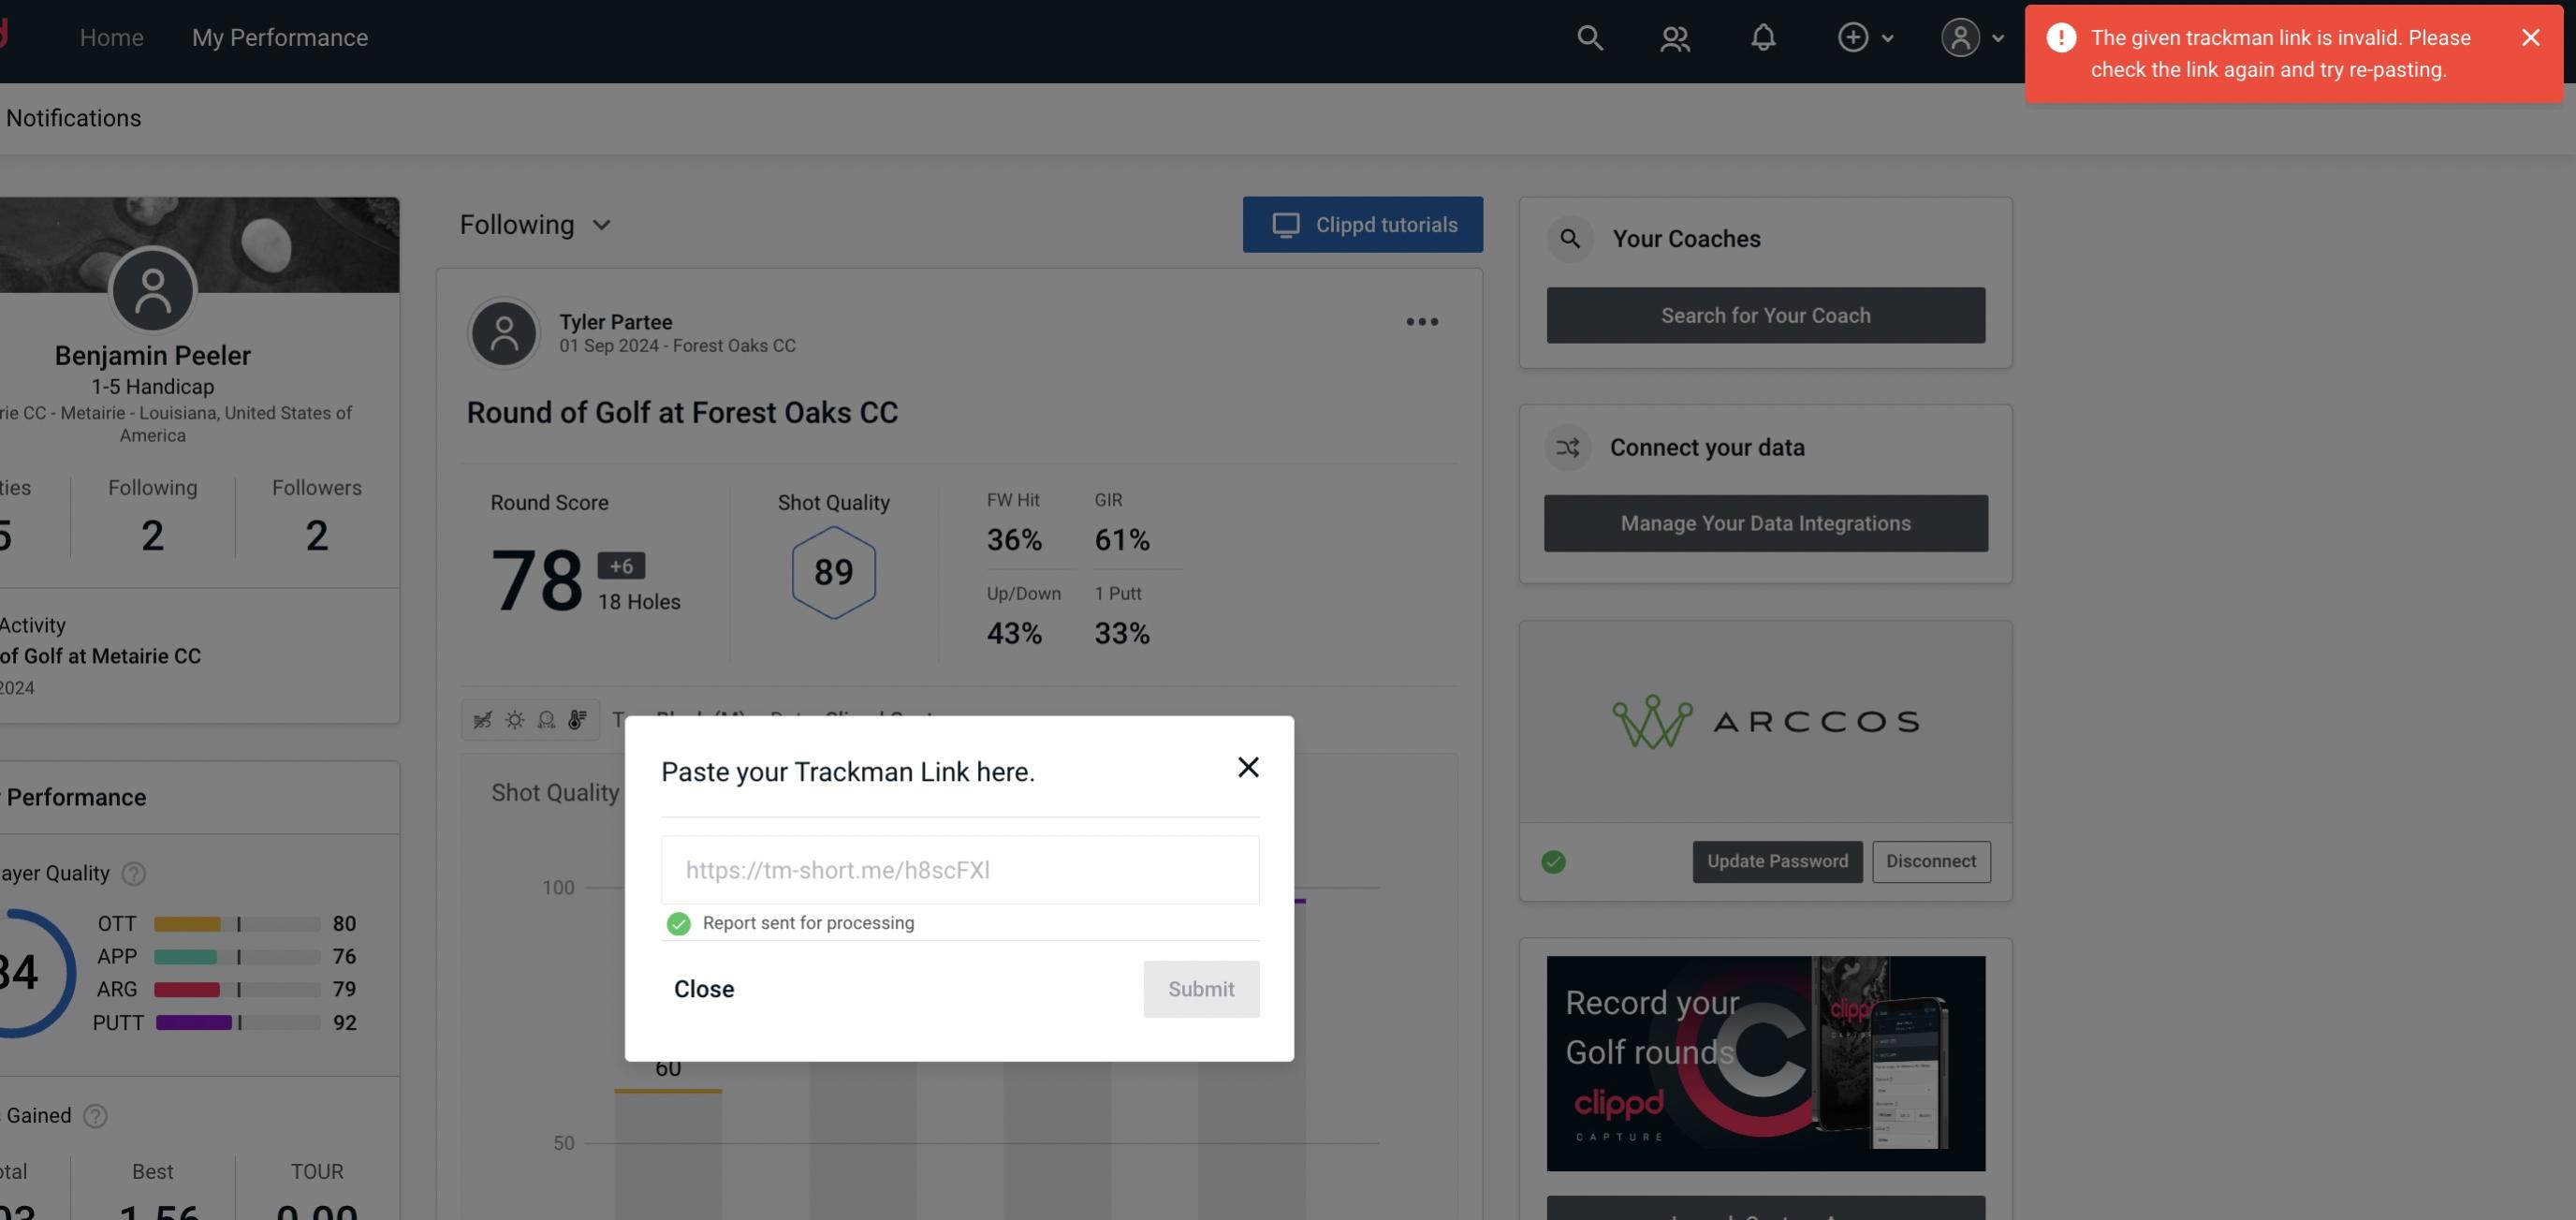This screenshot has width=2576, height=1220.
Task: Click the data integrations sync icon
Action: (x=1569, y=448)
